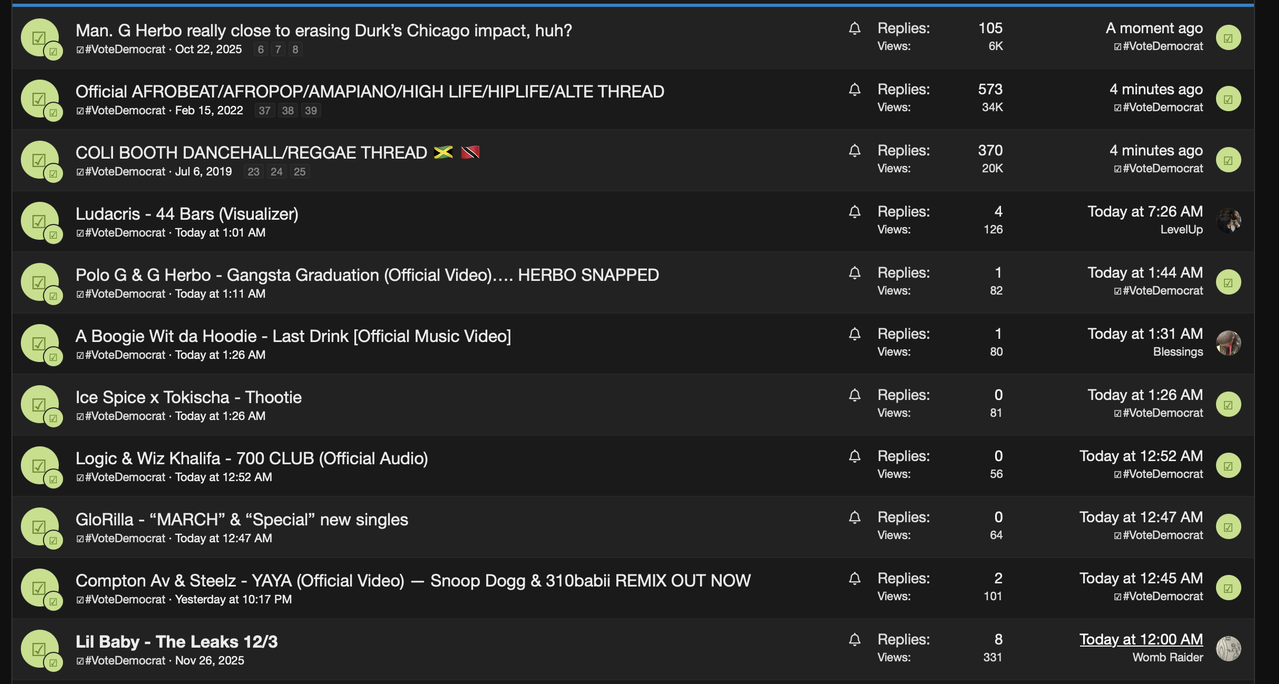Open Logic & Wiz Khalifa 700 CLUB thread

[252, 457]
